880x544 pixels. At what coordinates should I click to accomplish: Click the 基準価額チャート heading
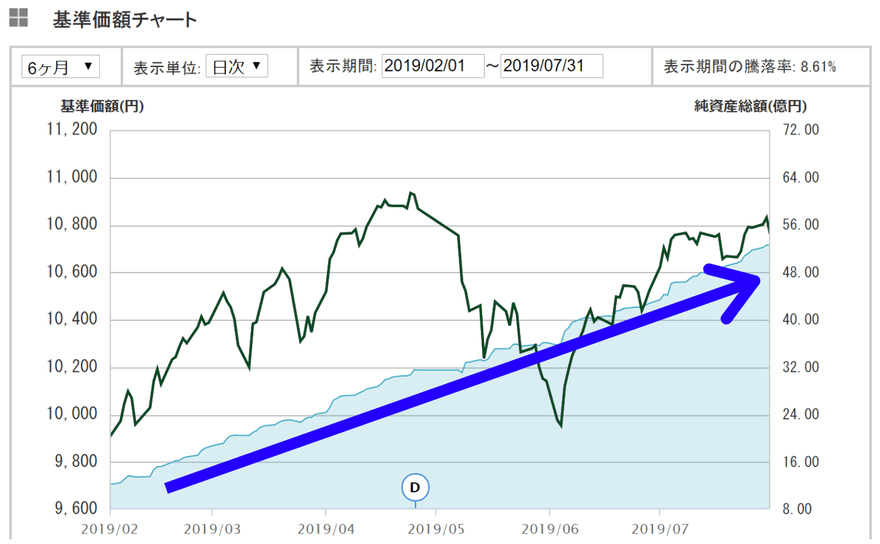(125, 20)
